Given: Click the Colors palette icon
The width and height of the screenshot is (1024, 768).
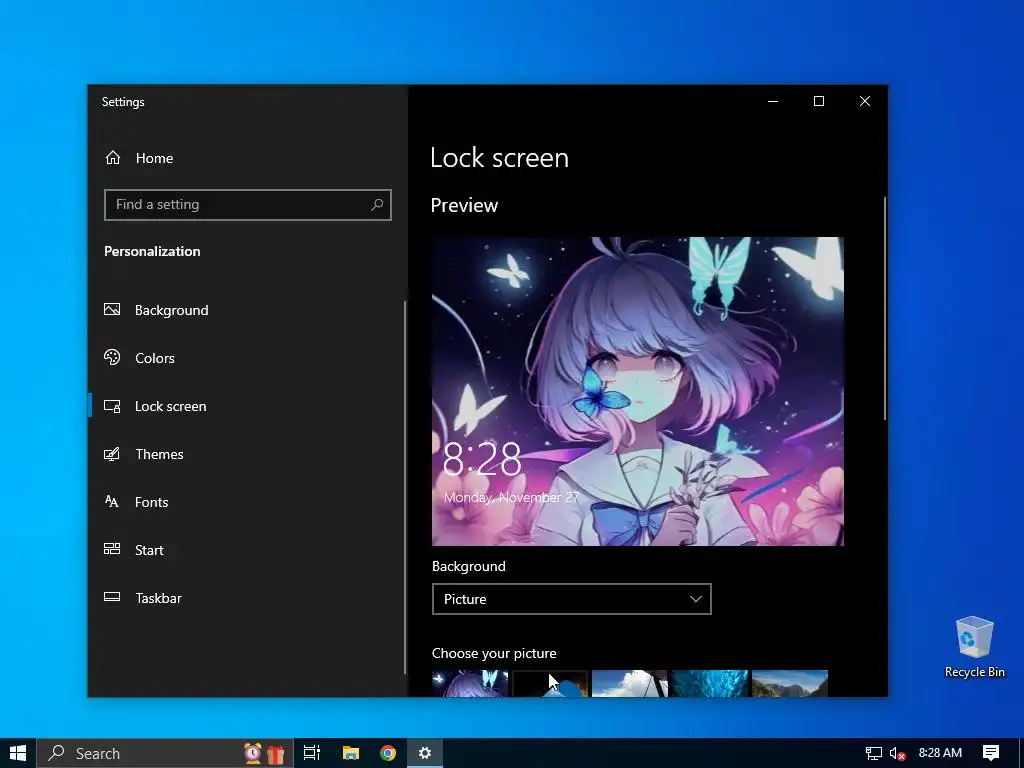Looking at the screenshot, I should click(x=112, y=357).
